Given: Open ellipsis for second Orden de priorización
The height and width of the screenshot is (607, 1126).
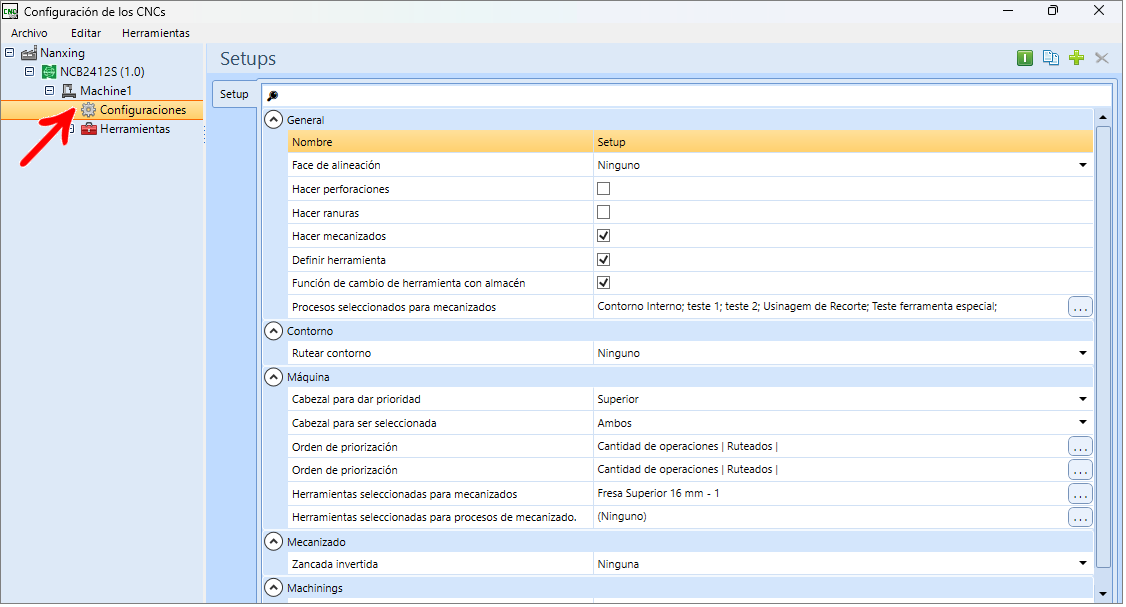Looking at the screenshot, I should point(1080,470).
